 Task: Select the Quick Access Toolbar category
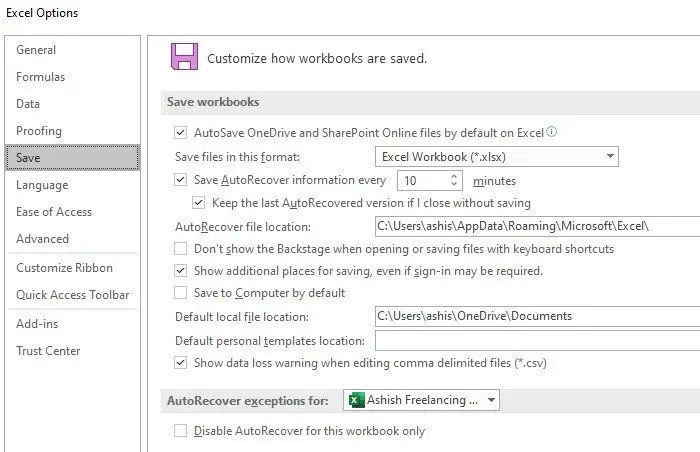pyautogui.click(x=72, y=295)
